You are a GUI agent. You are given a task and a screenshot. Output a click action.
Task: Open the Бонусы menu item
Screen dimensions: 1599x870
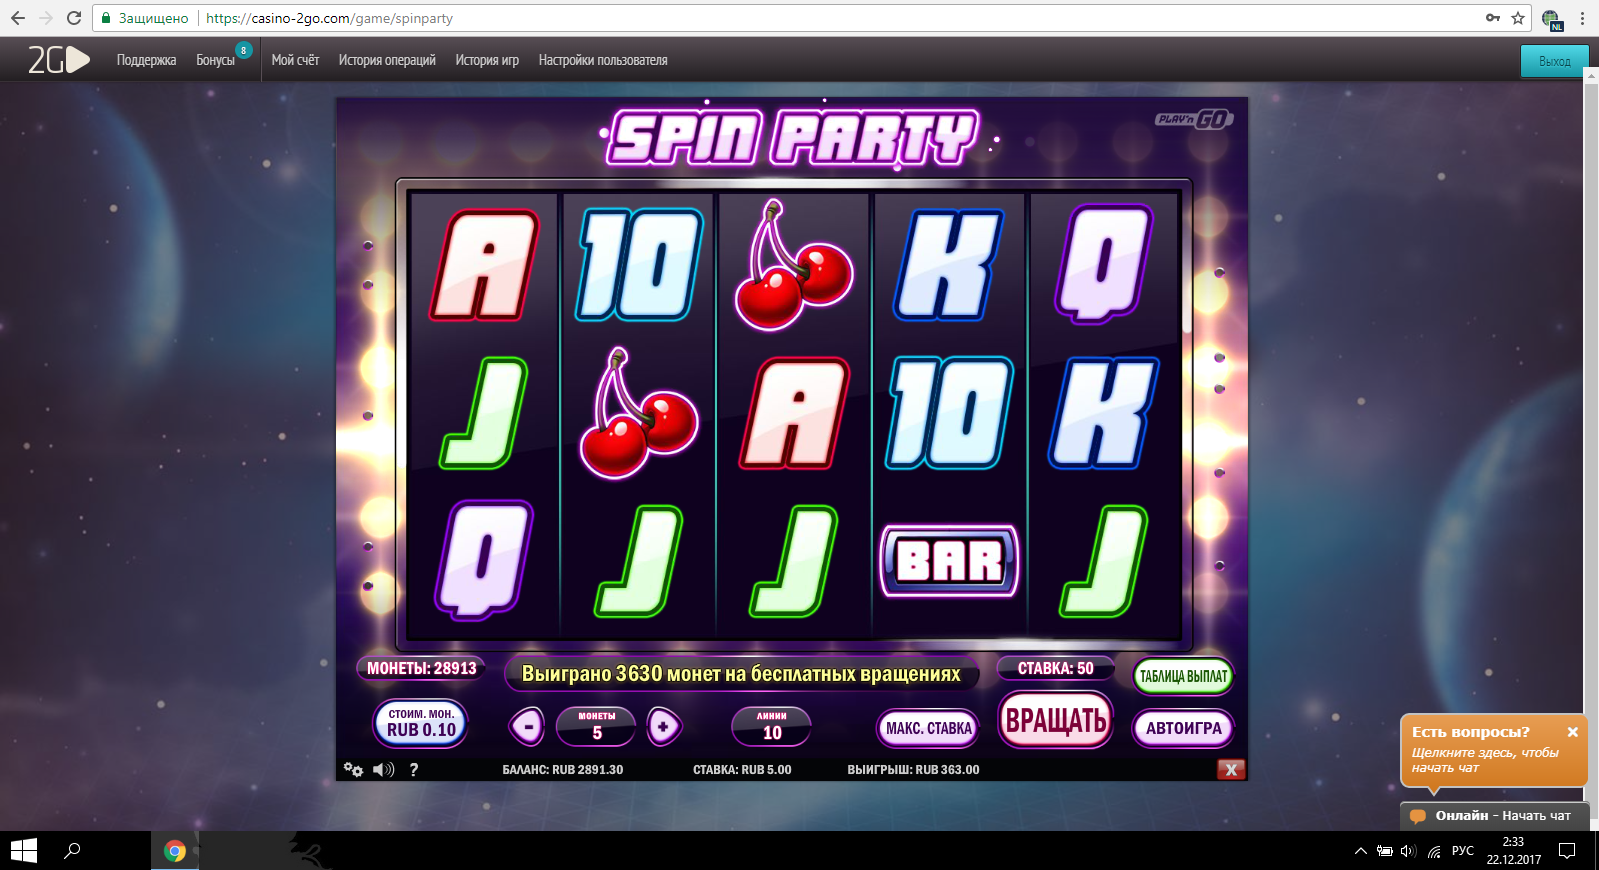click(215, 60)
